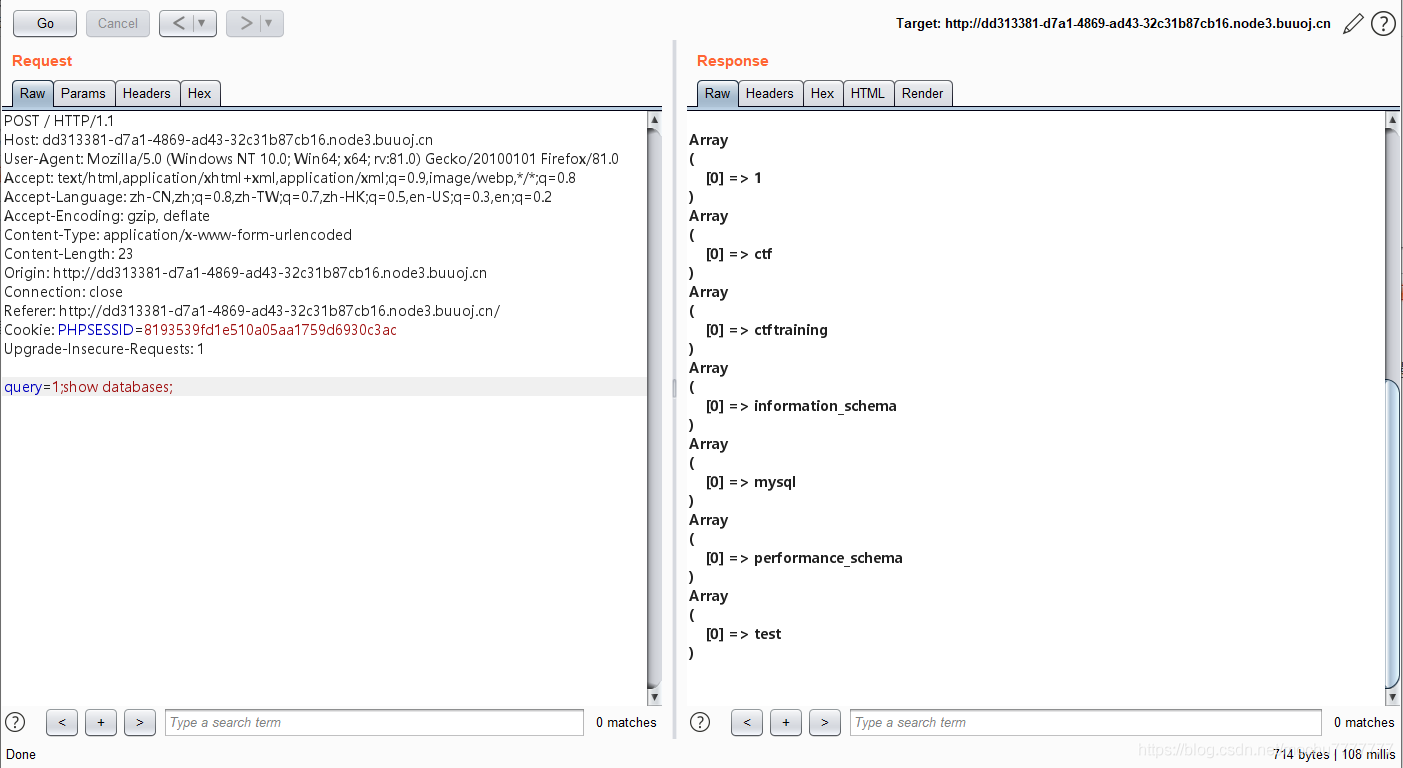Open the forward history dropdown arrow
Screen dimensions: 1403x768
point(270,23)
